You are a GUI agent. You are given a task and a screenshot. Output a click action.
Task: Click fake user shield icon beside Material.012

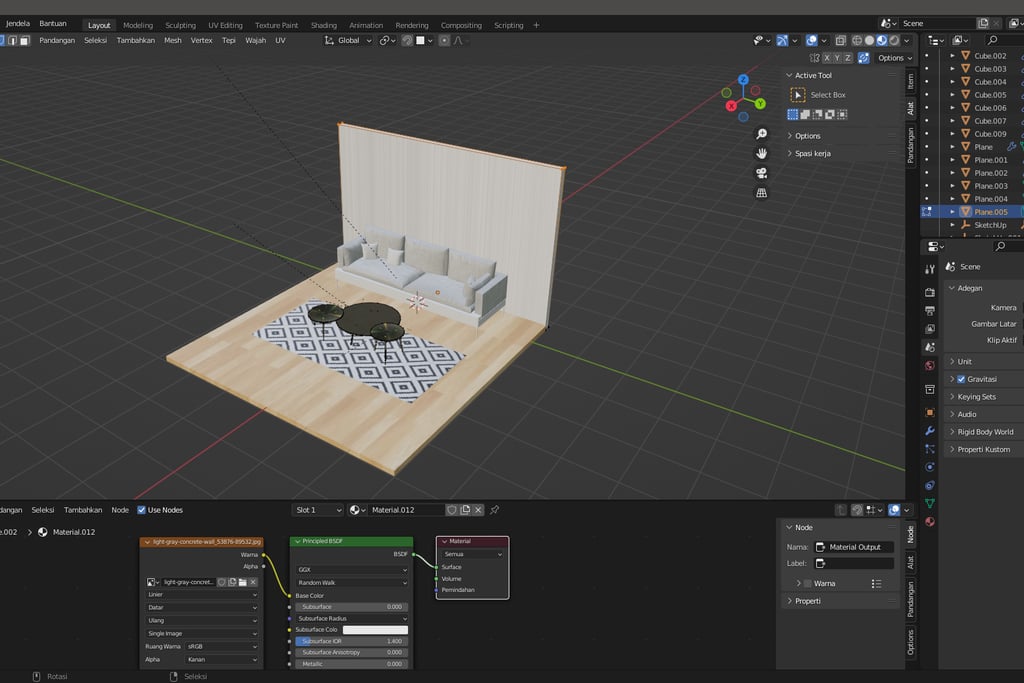(451, 510)
